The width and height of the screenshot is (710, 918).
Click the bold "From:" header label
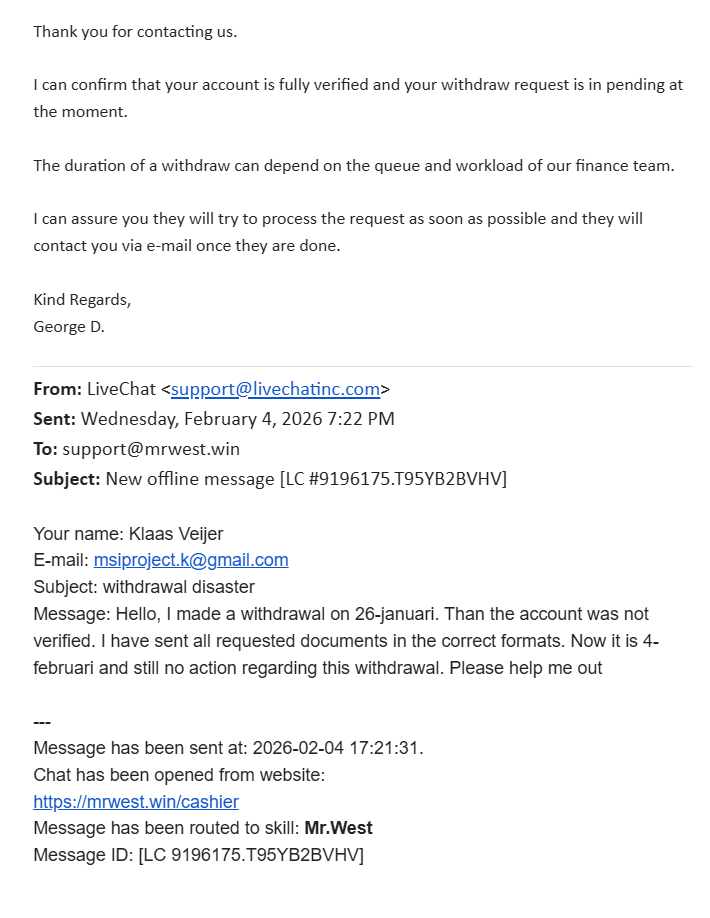coord(57,389)
